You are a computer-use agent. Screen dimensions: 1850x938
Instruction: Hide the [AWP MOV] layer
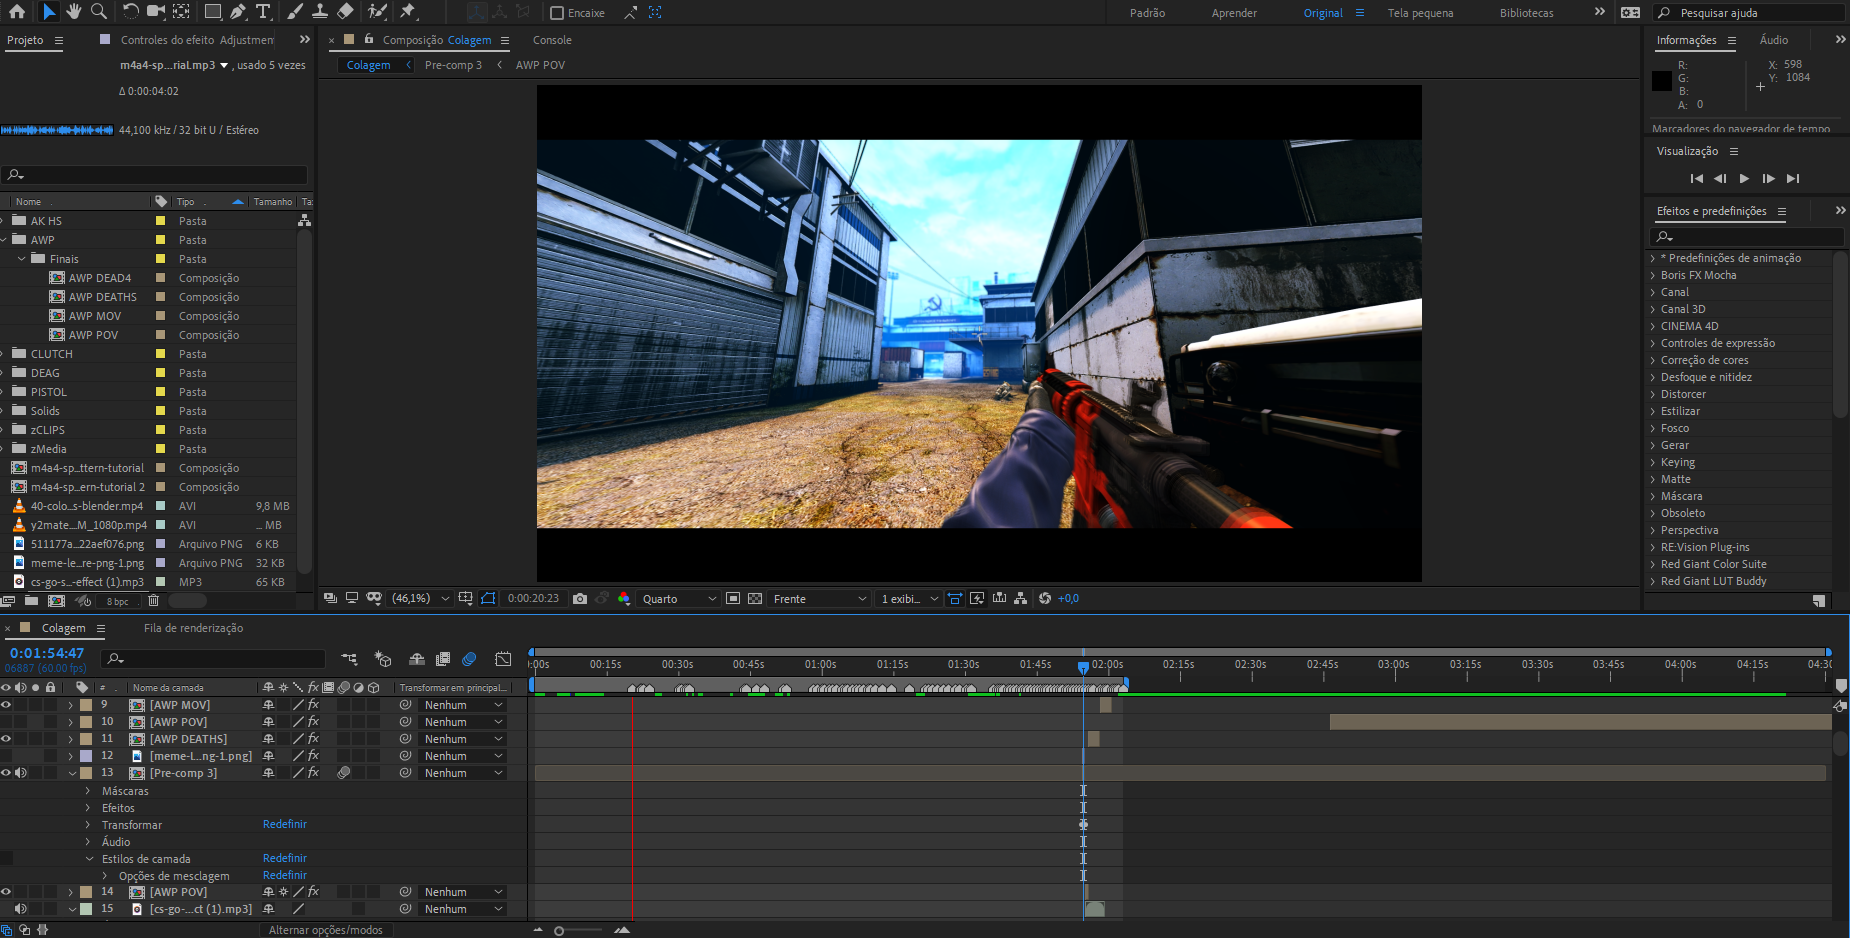tap(5, 704)
